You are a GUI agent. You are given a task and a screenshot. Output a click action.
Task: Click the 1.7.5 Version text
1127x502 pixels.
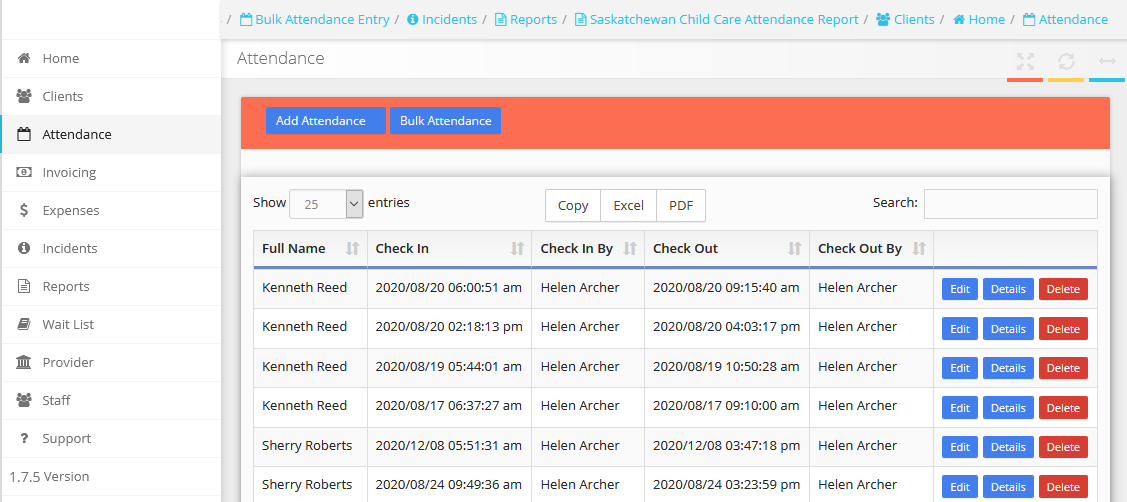49,476
